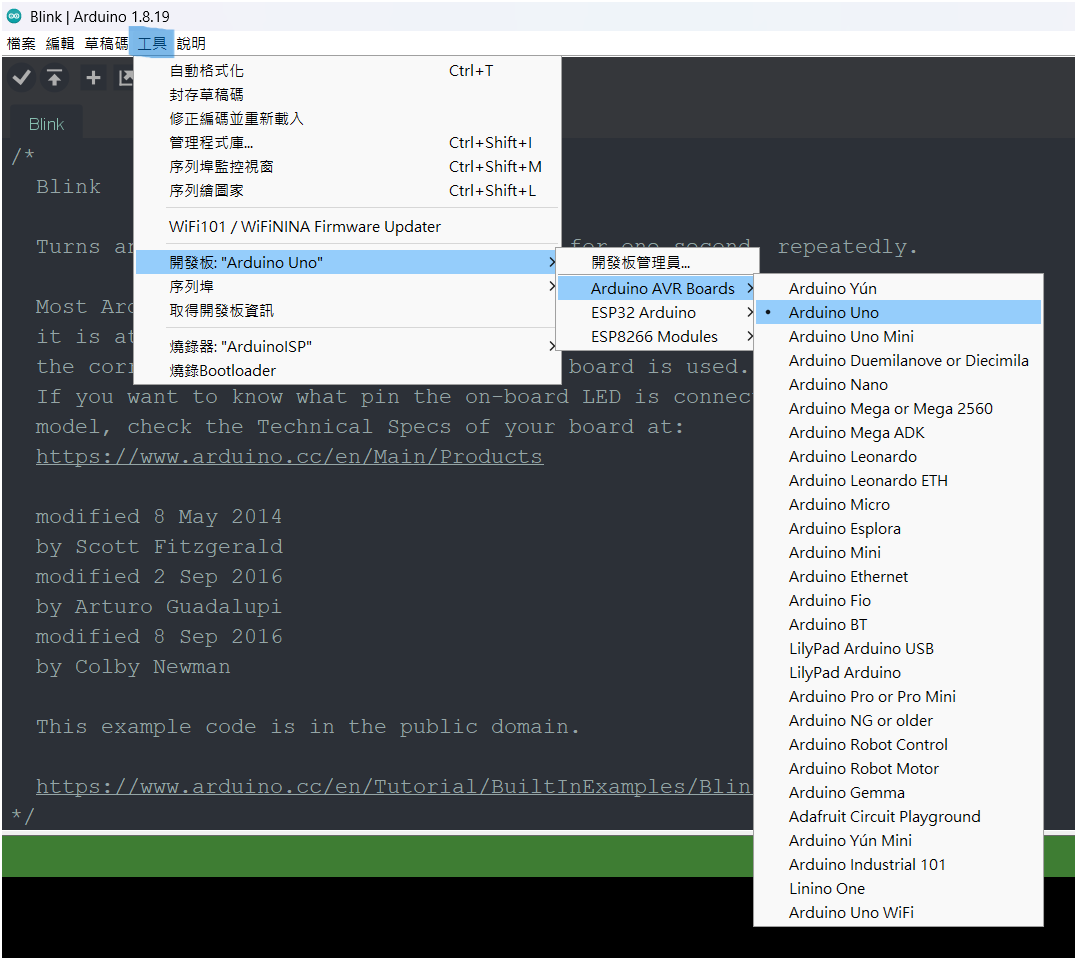Choose 修正編碼並重新載入 menu entry
Viewport: 1075px width, 958px height.
pos(347,119)
